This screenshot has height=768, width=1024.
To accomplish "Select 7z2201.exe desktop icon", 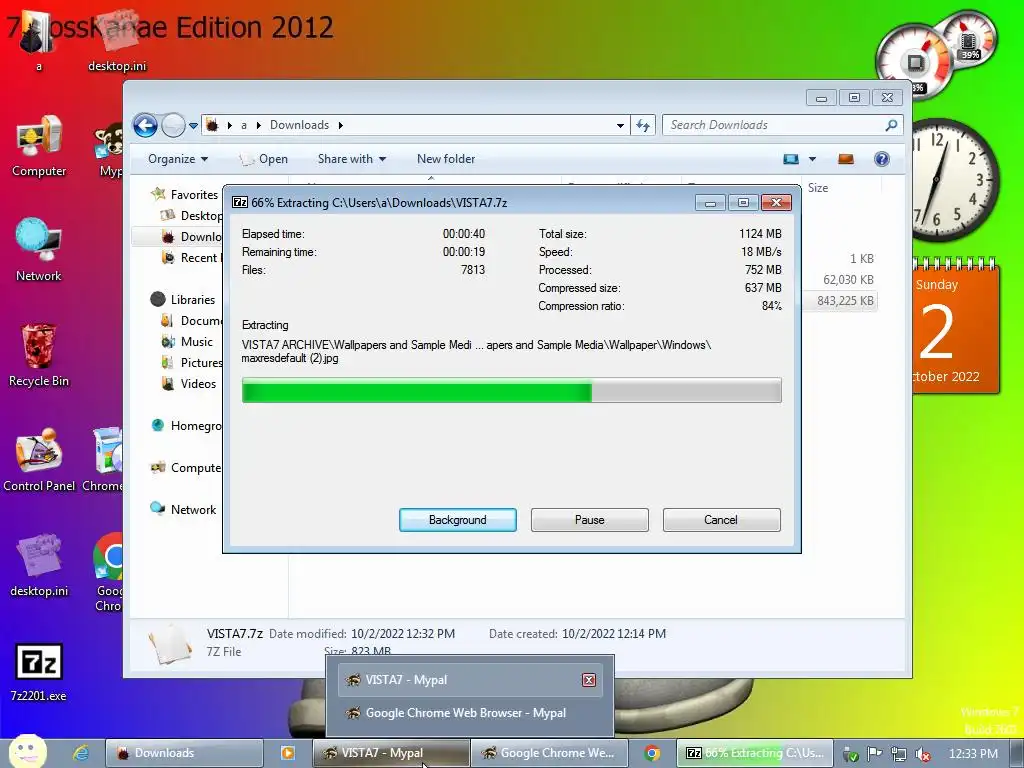I will point(39,673).
